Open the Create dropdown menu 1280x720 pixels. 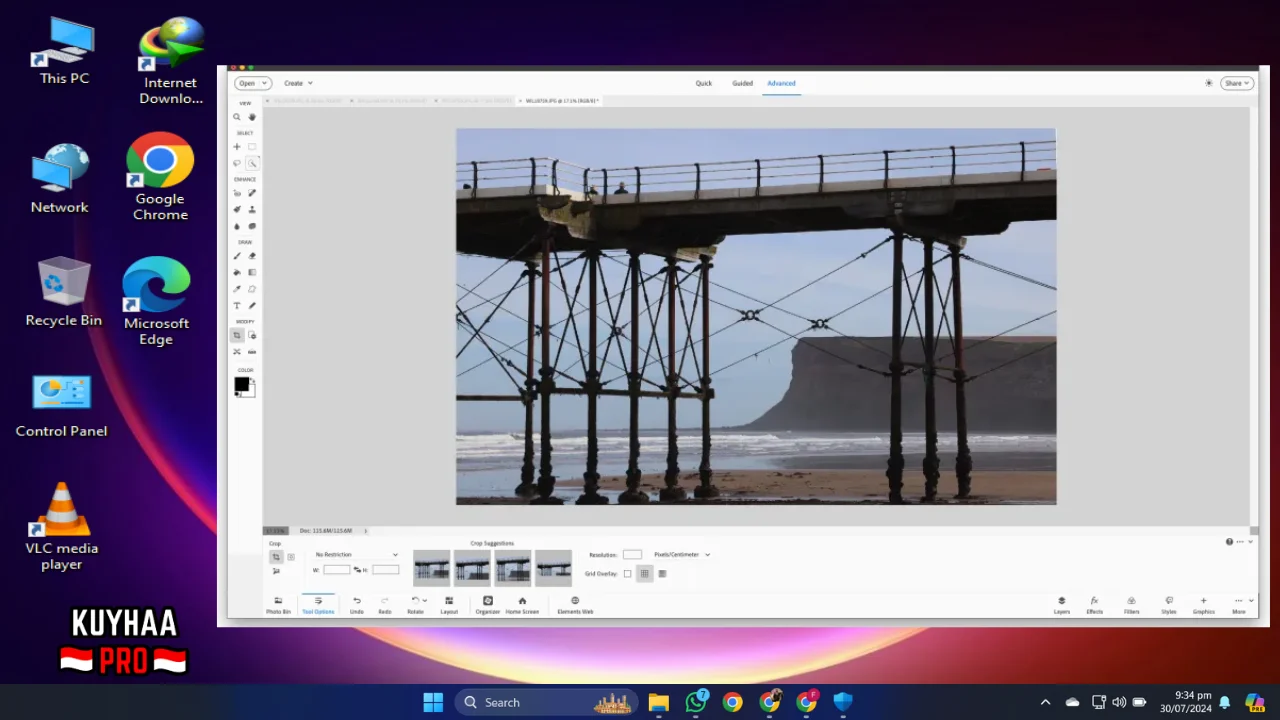298,83
